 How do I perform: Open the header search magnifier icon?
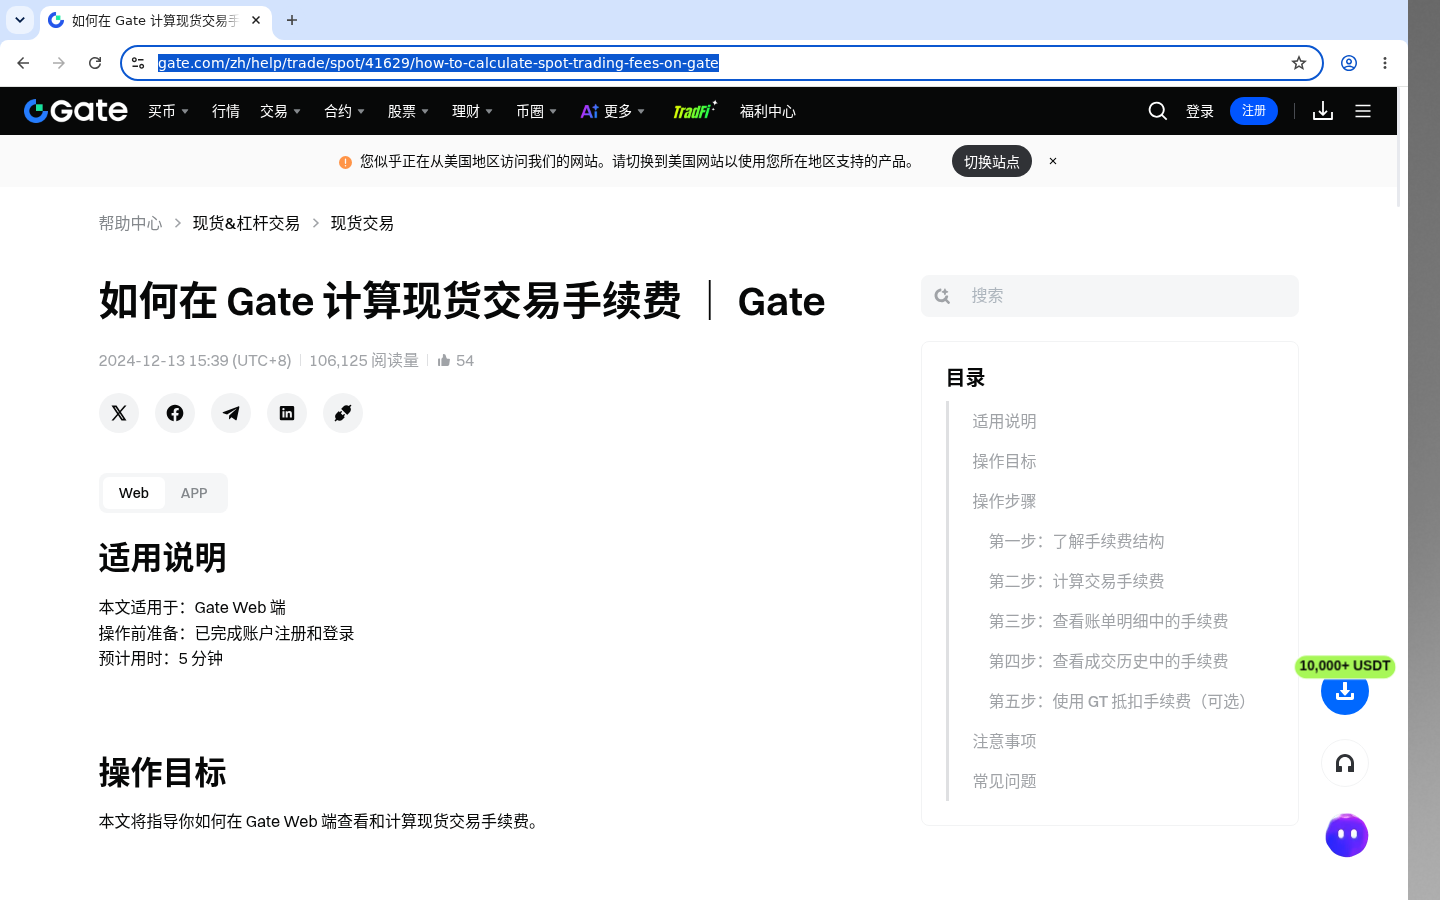1158,111
